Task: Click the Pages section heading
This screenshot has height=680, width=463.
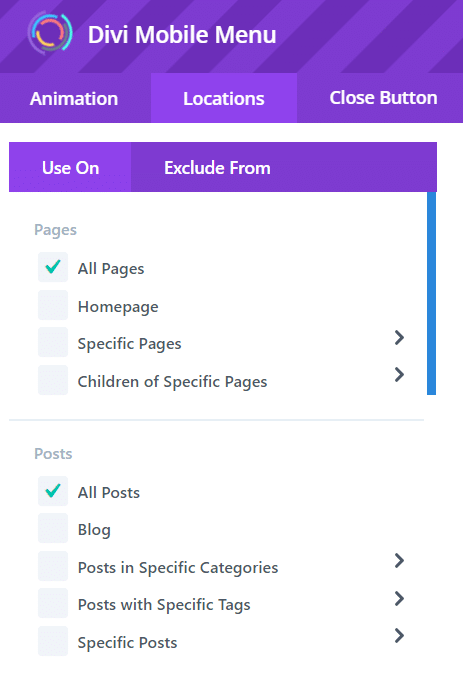Action: pos(55,230)
